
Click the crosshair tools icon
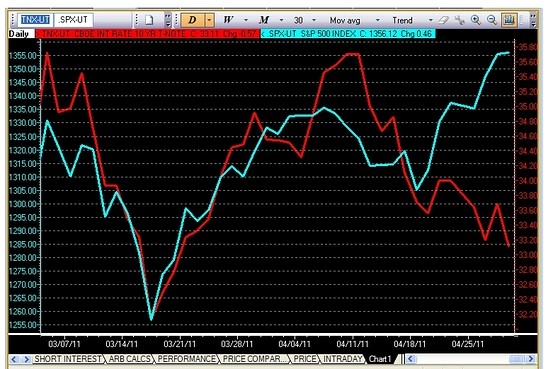coord(460,20)
